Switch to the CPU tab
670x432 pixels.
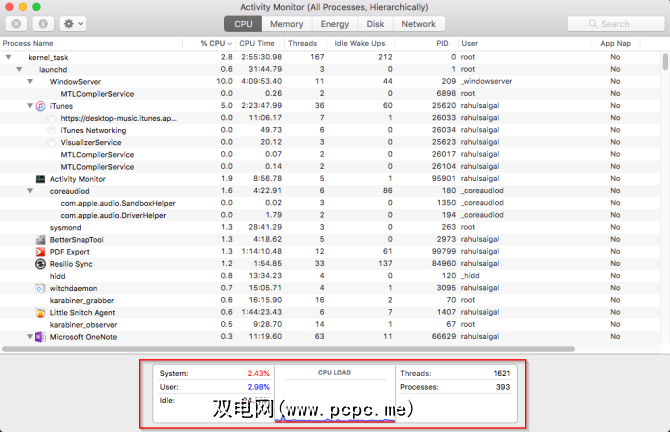pyautogui.click(x=243, y=24)
